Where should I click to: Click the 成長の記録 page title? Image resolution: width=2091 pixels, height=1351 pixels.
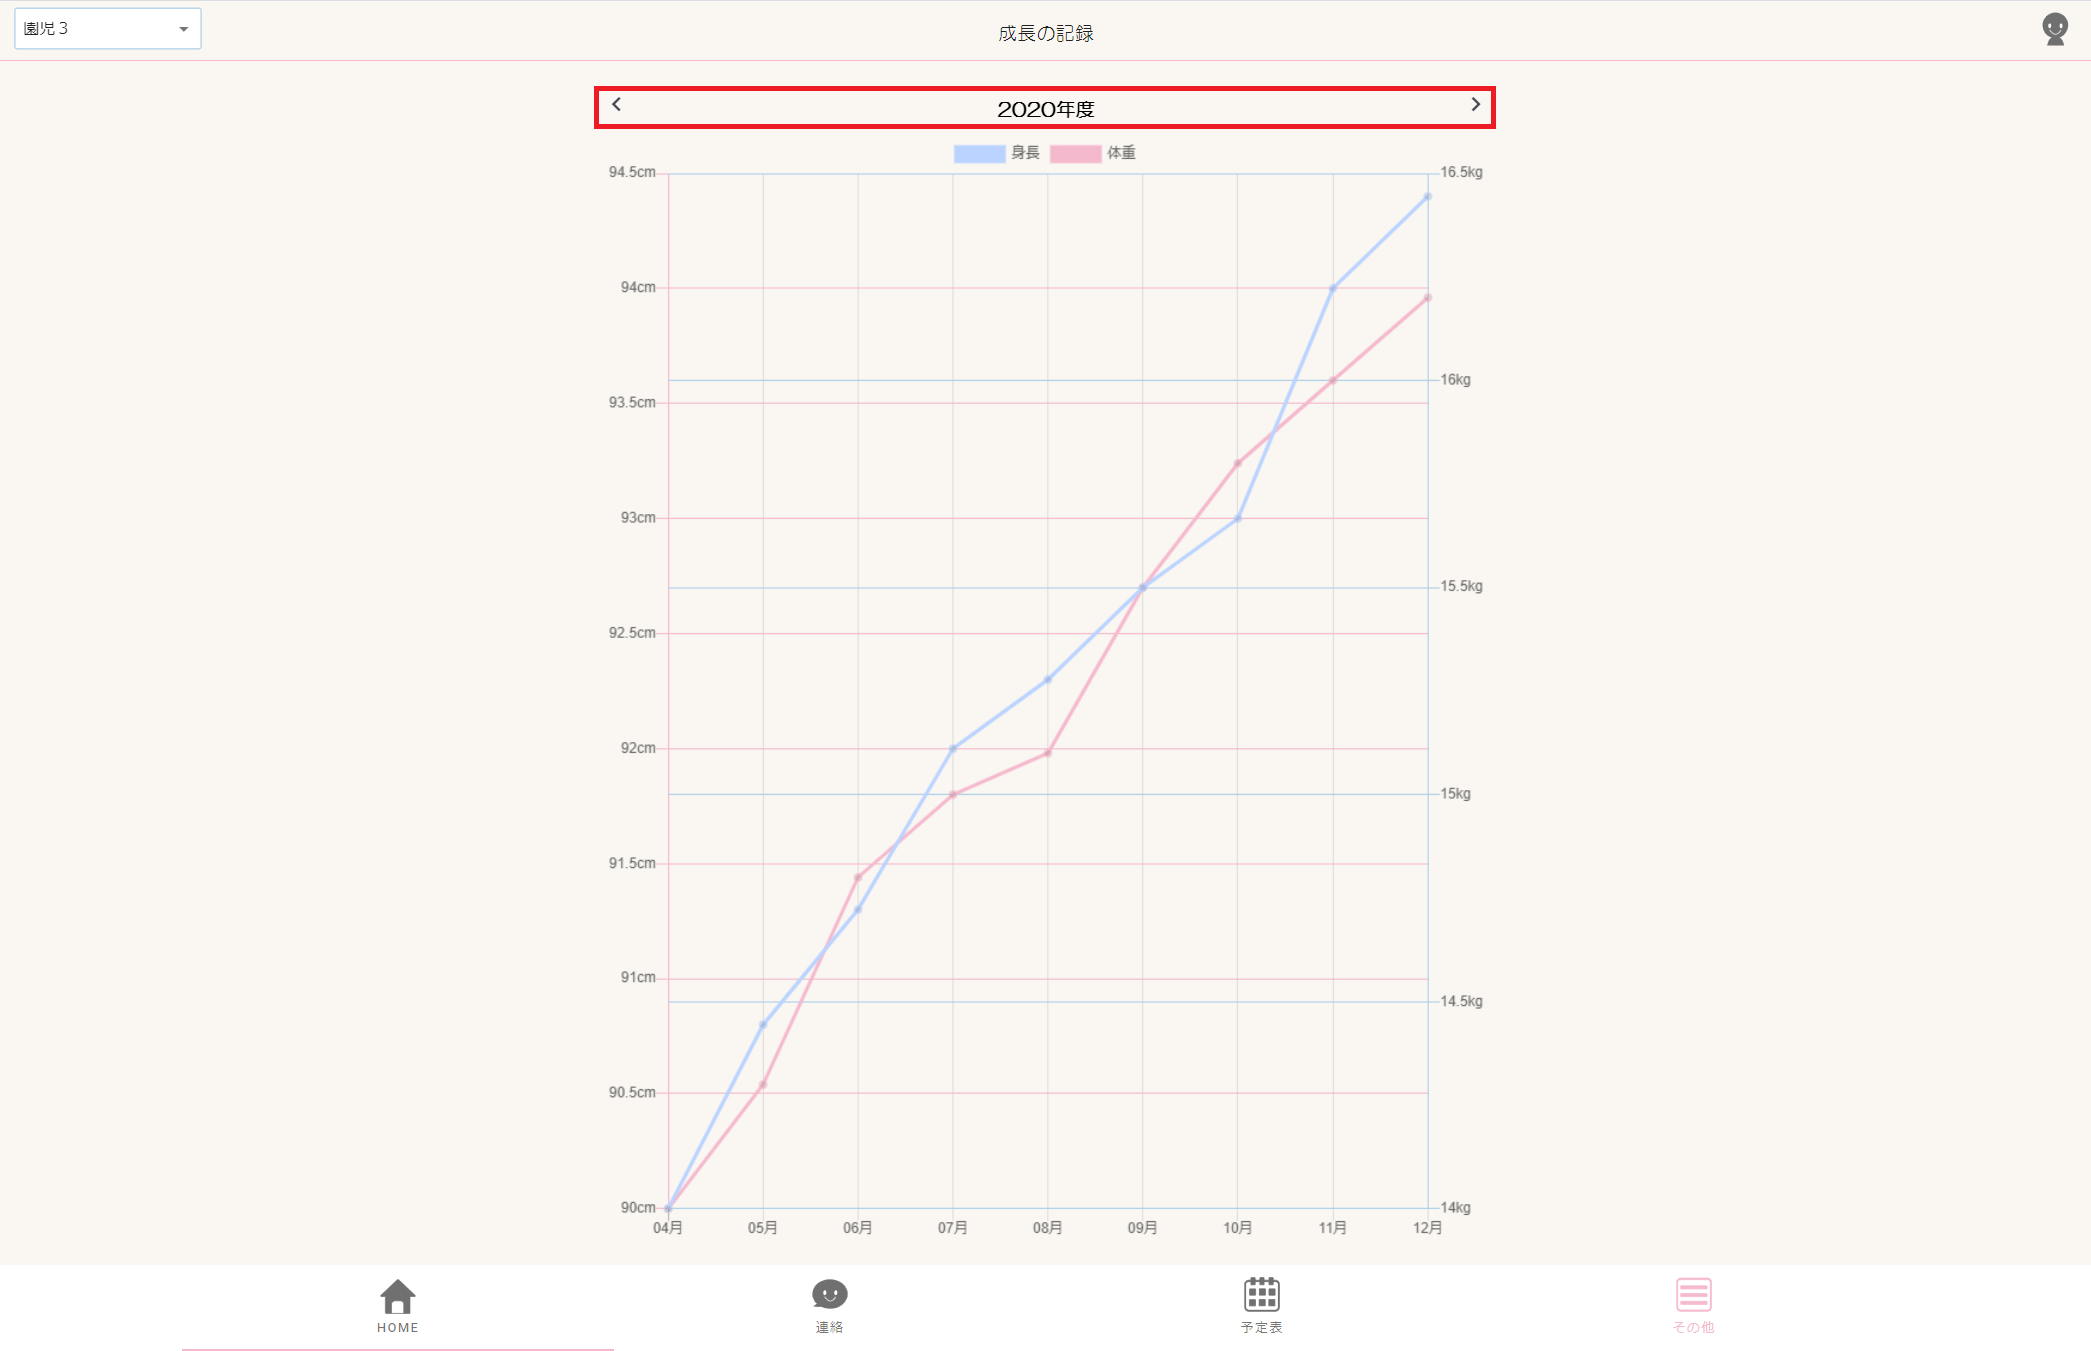[x=1045, y=33]
